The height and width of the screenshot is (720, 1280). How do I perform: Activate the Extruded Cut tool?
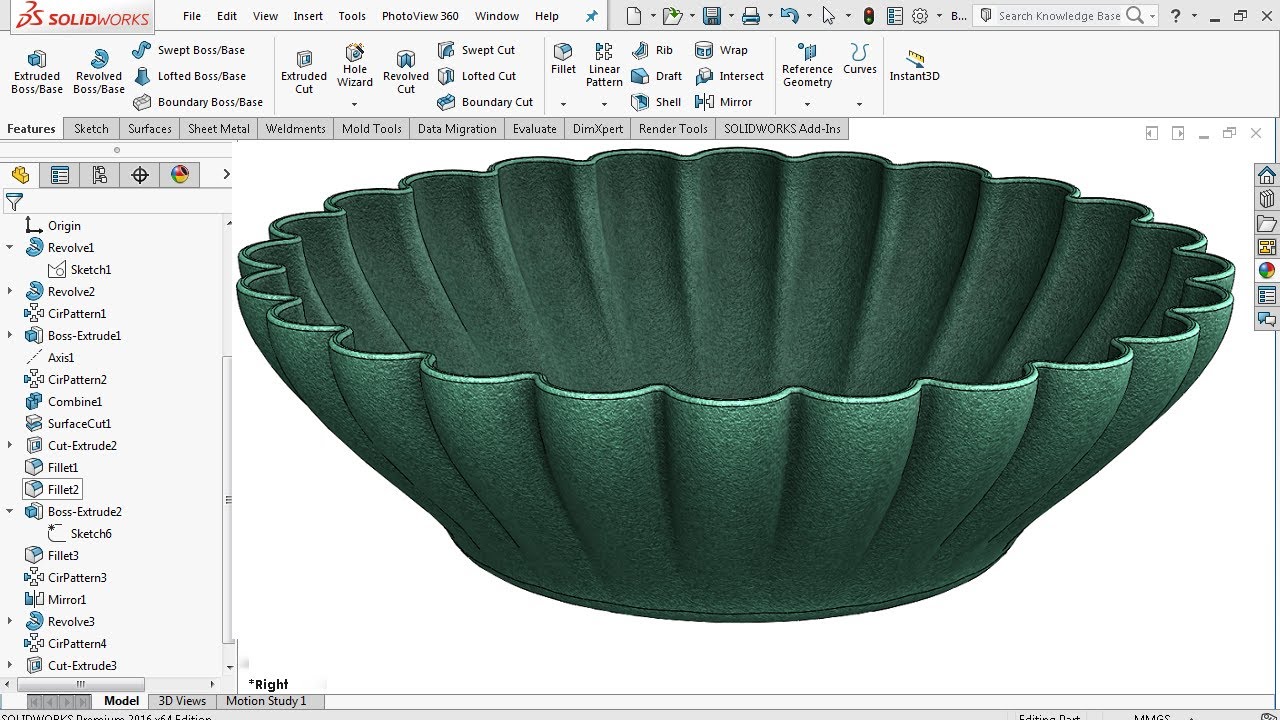coord(304,72)
